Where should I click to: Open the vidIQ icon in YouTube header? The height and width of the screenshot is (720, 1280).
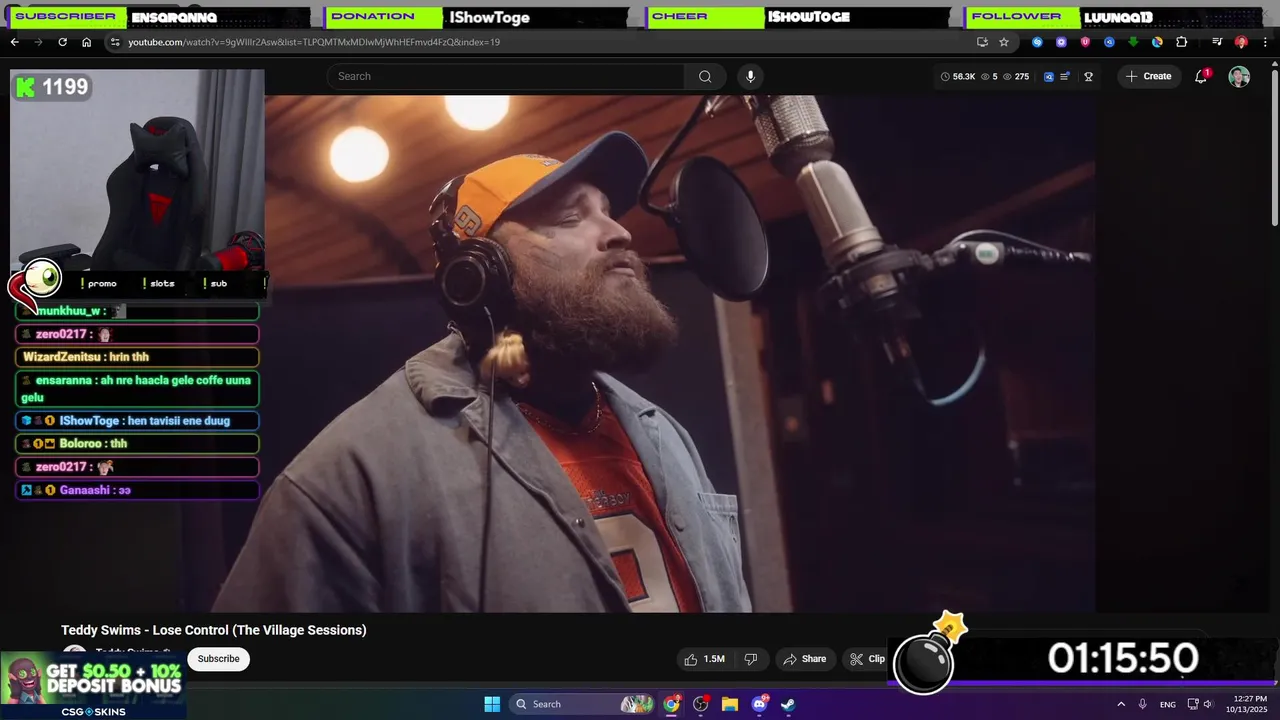coord(1049,76)
